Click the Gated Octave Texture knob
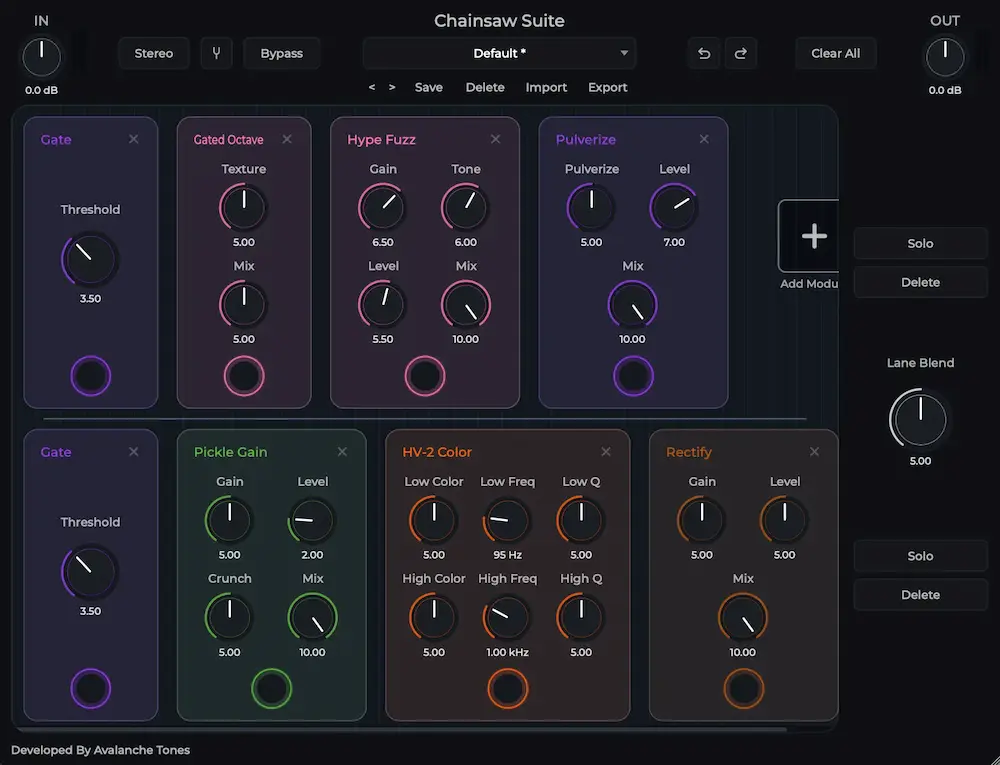Screen dimensions: 1000x765 [244, 207]
